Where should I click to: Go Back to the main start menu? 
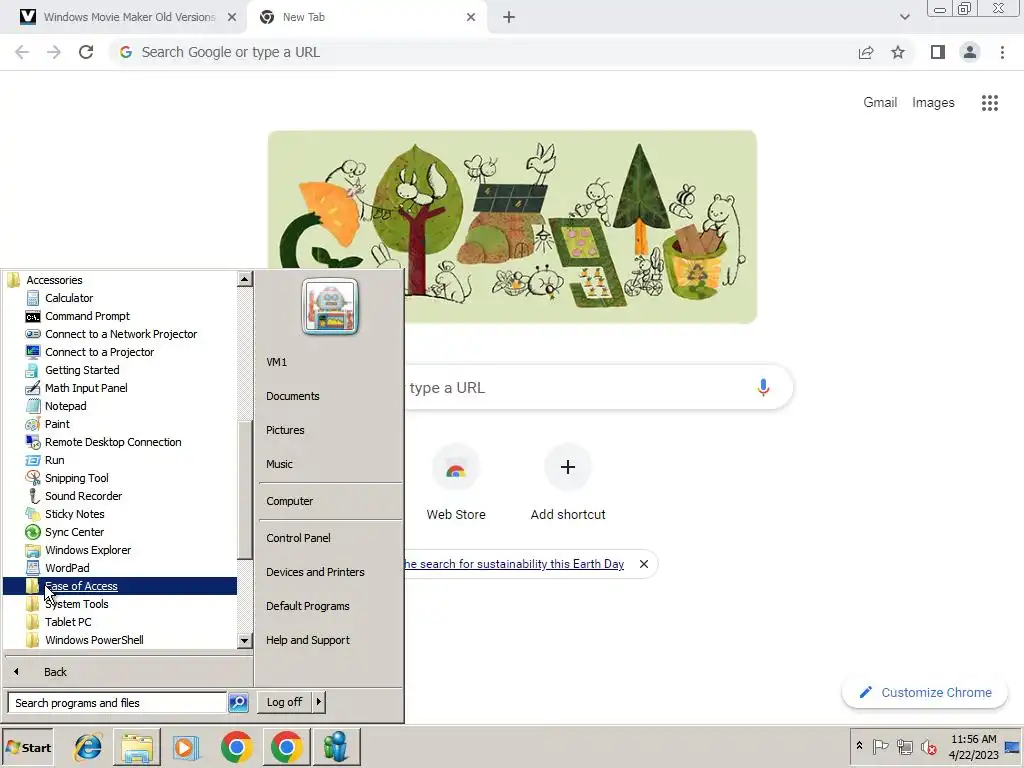(55, 672)
